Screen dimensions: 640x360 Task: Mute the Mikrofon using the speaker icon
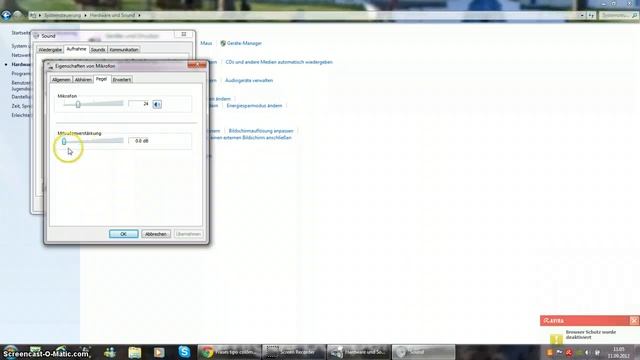(x=157, y=104)
